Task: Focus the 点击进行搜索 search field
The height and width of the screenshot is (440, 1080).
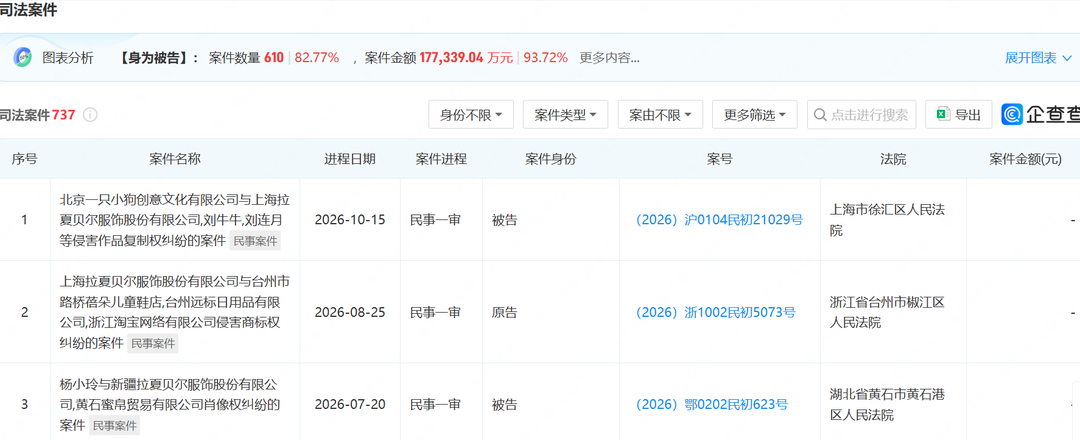Action: point(862,115)
